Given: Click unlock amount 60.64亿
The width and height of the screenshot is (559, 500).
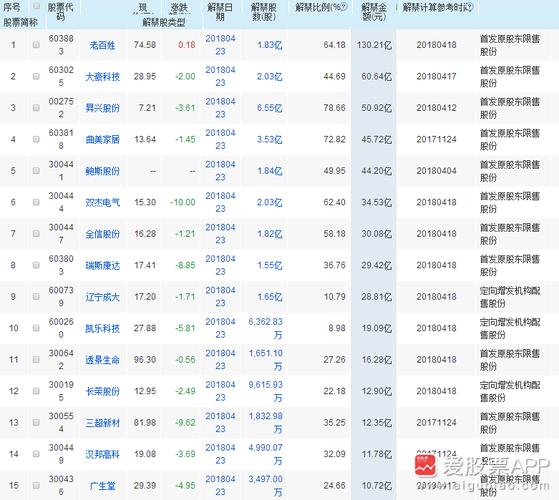Looking at the screenshot, I should (376, 76).
